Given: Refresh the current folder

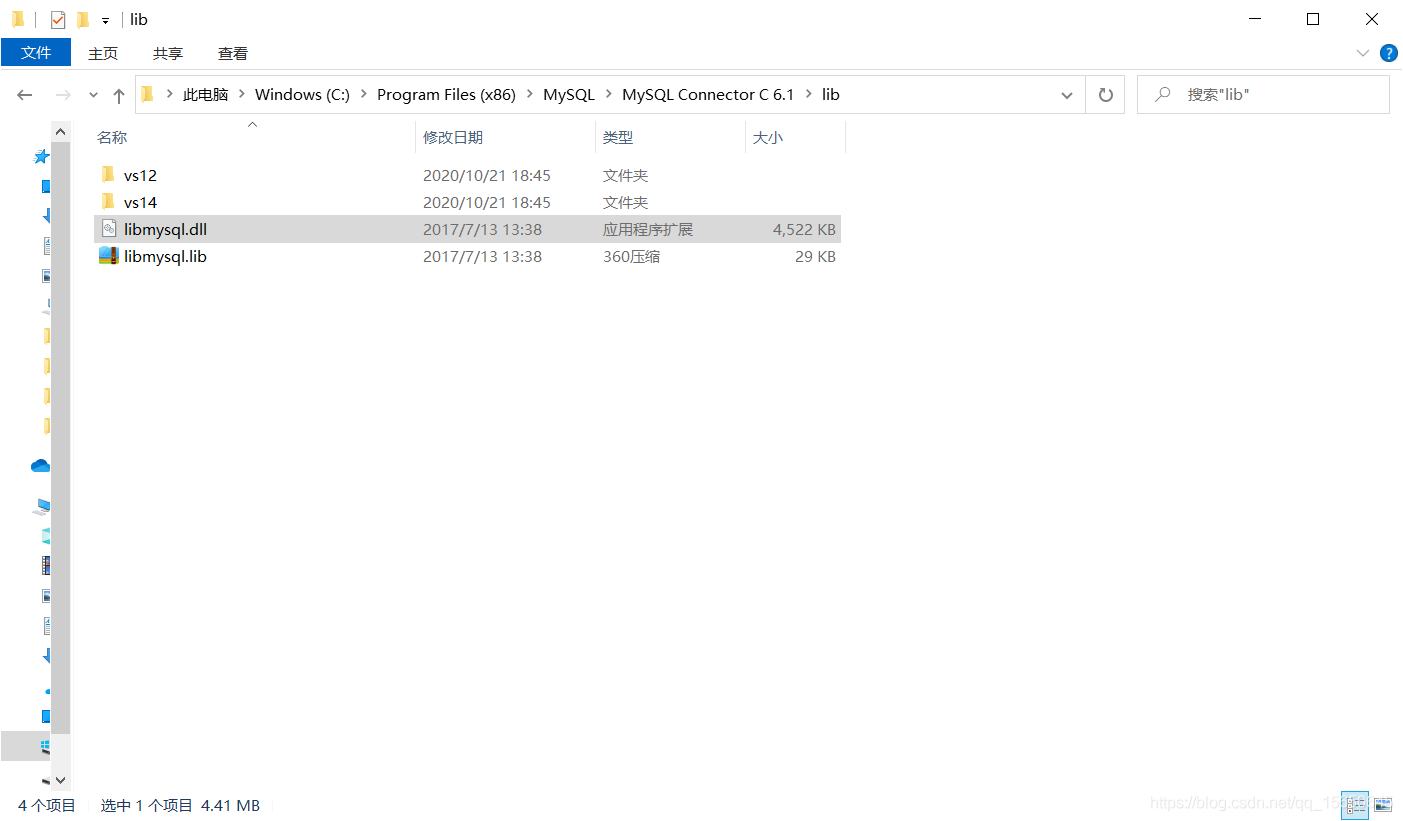Looking at the screenshot, I should 1105,95.
